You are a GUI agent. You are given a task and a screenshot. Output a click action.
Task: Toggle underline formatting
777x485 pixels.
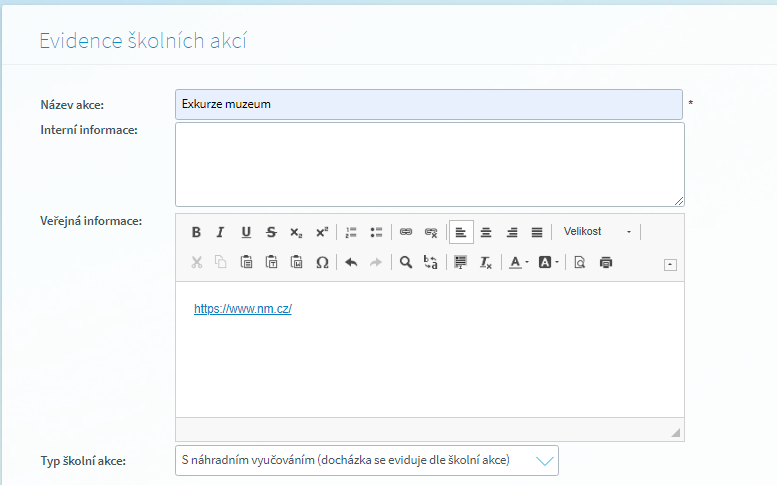point(246,232)
